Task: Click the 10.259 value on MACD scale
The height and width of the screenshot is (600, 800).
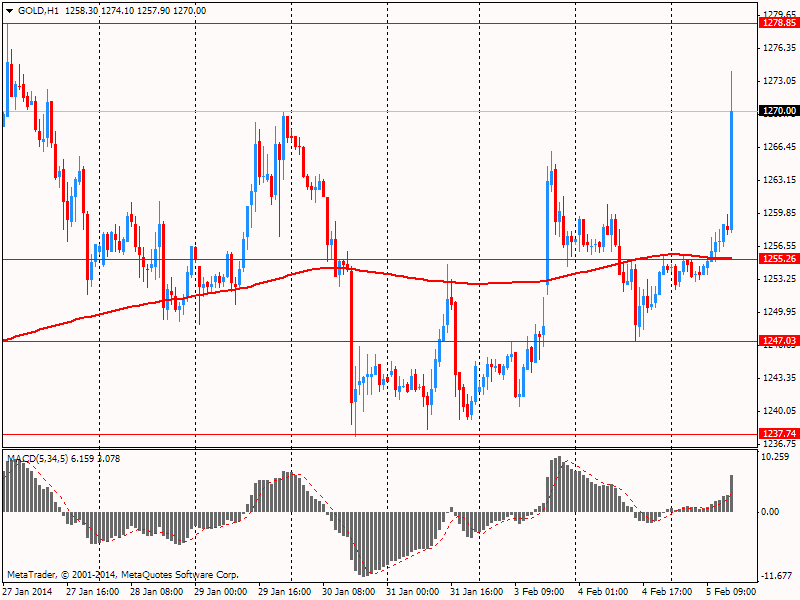Action: pyautogui.click(x=776, y=457)
